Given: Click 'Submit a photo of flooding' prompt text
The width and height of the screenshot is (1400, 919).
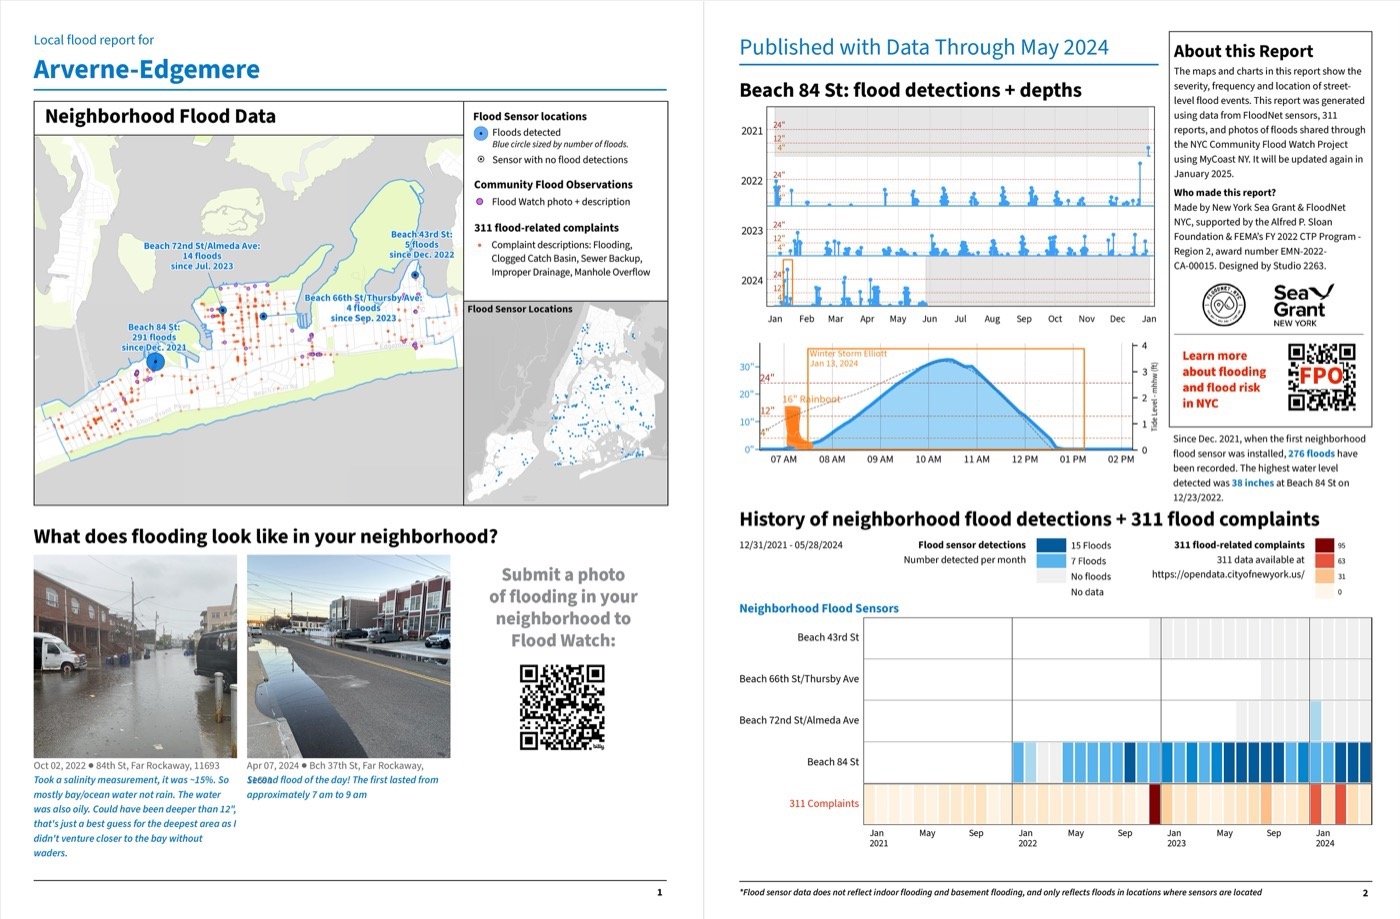Looking at the screenshot, I should coord(563,607).
